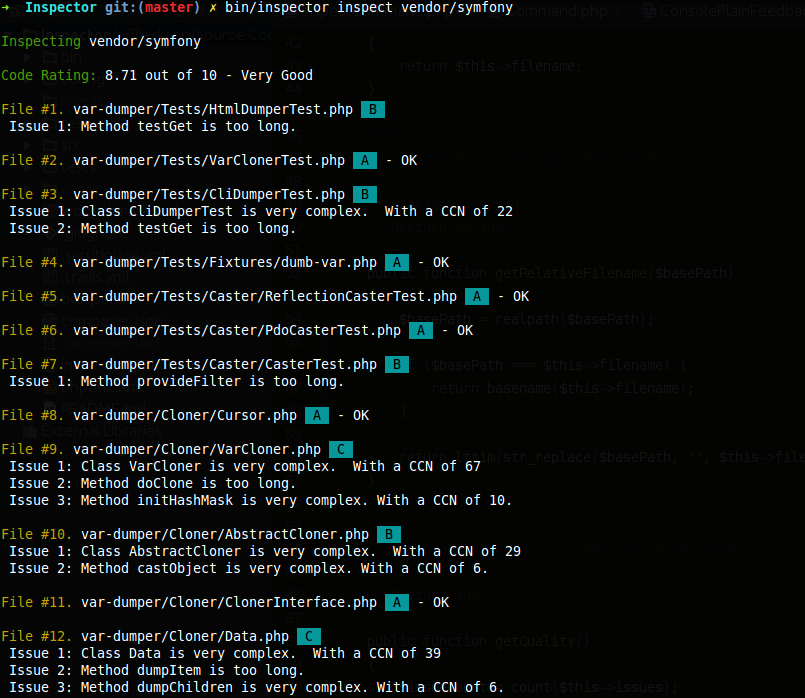This screenshot has height=698, width=805.
Task: Click the 'OK' status beside Cursor.php
Action: 360,415
